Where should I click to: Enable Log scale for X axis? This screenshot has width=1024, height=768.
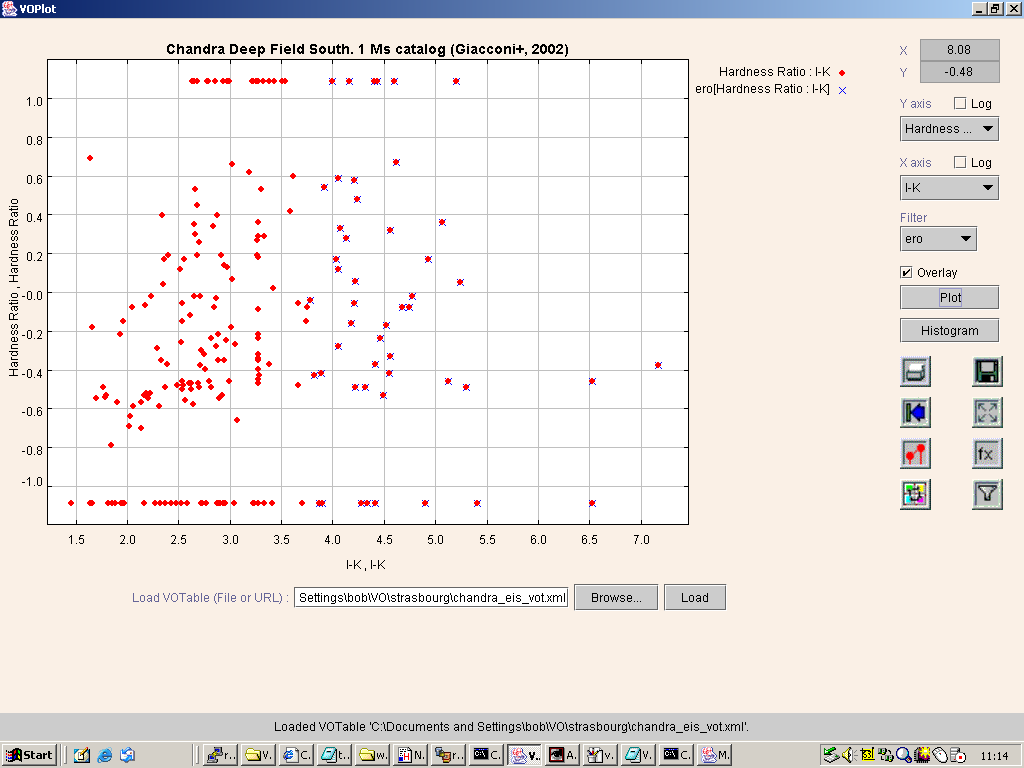point(960,163)
